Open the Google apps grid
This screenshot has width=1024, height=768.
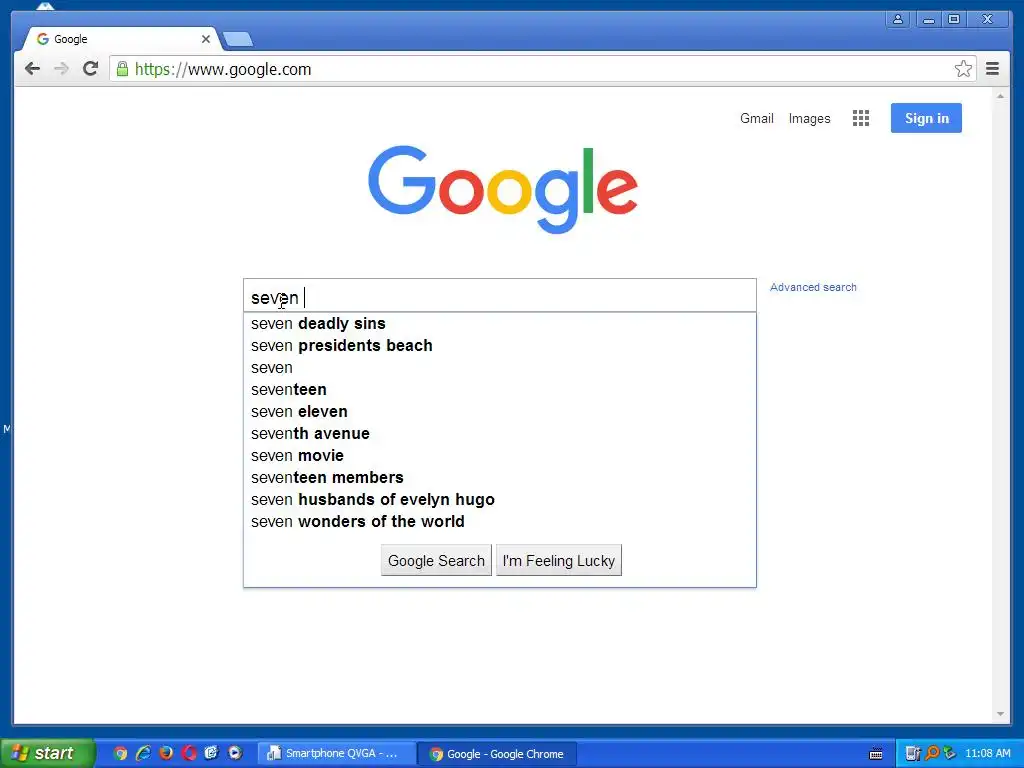tap(861, 118)
